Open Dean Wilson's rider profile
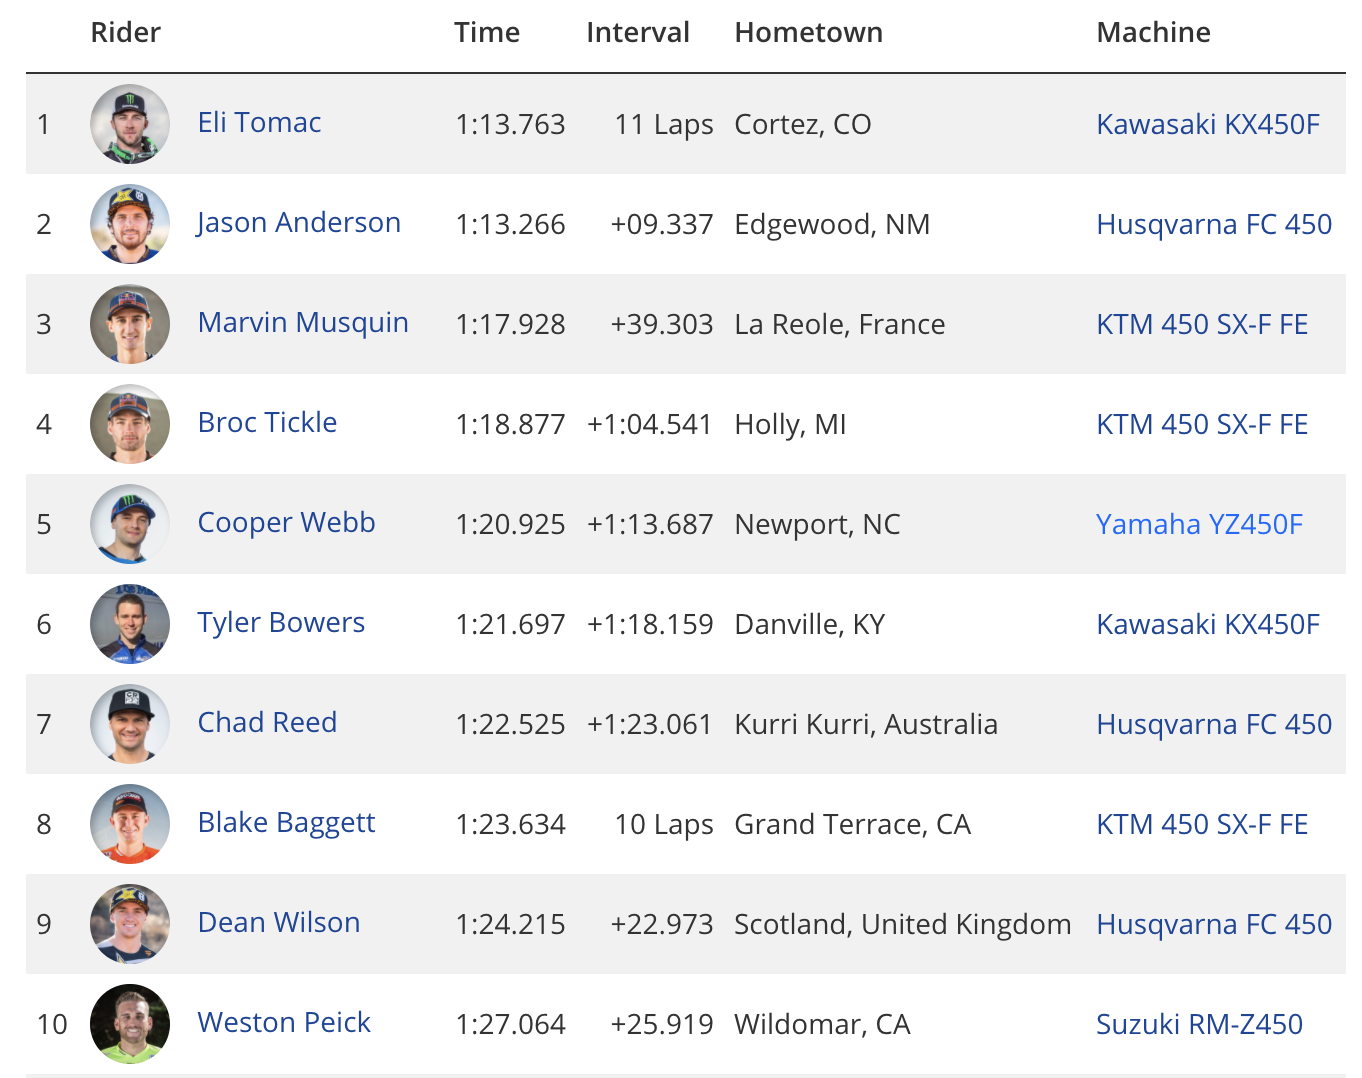This screenshot has width=1362, height=1078. pyautogui.click(x=279, y=923)
